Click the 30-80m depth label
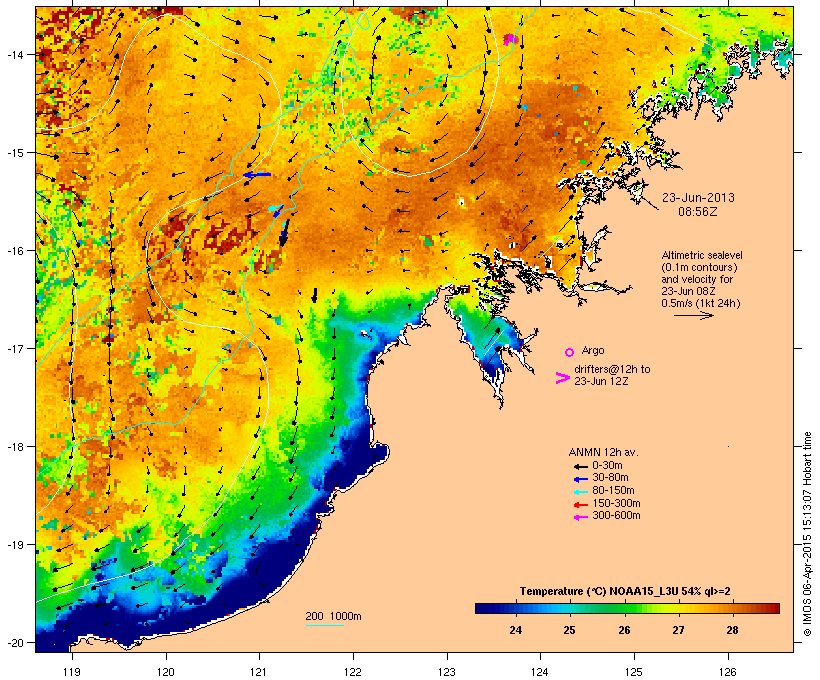The width and height of the screenshot is (820, 680). coord(610,478)
